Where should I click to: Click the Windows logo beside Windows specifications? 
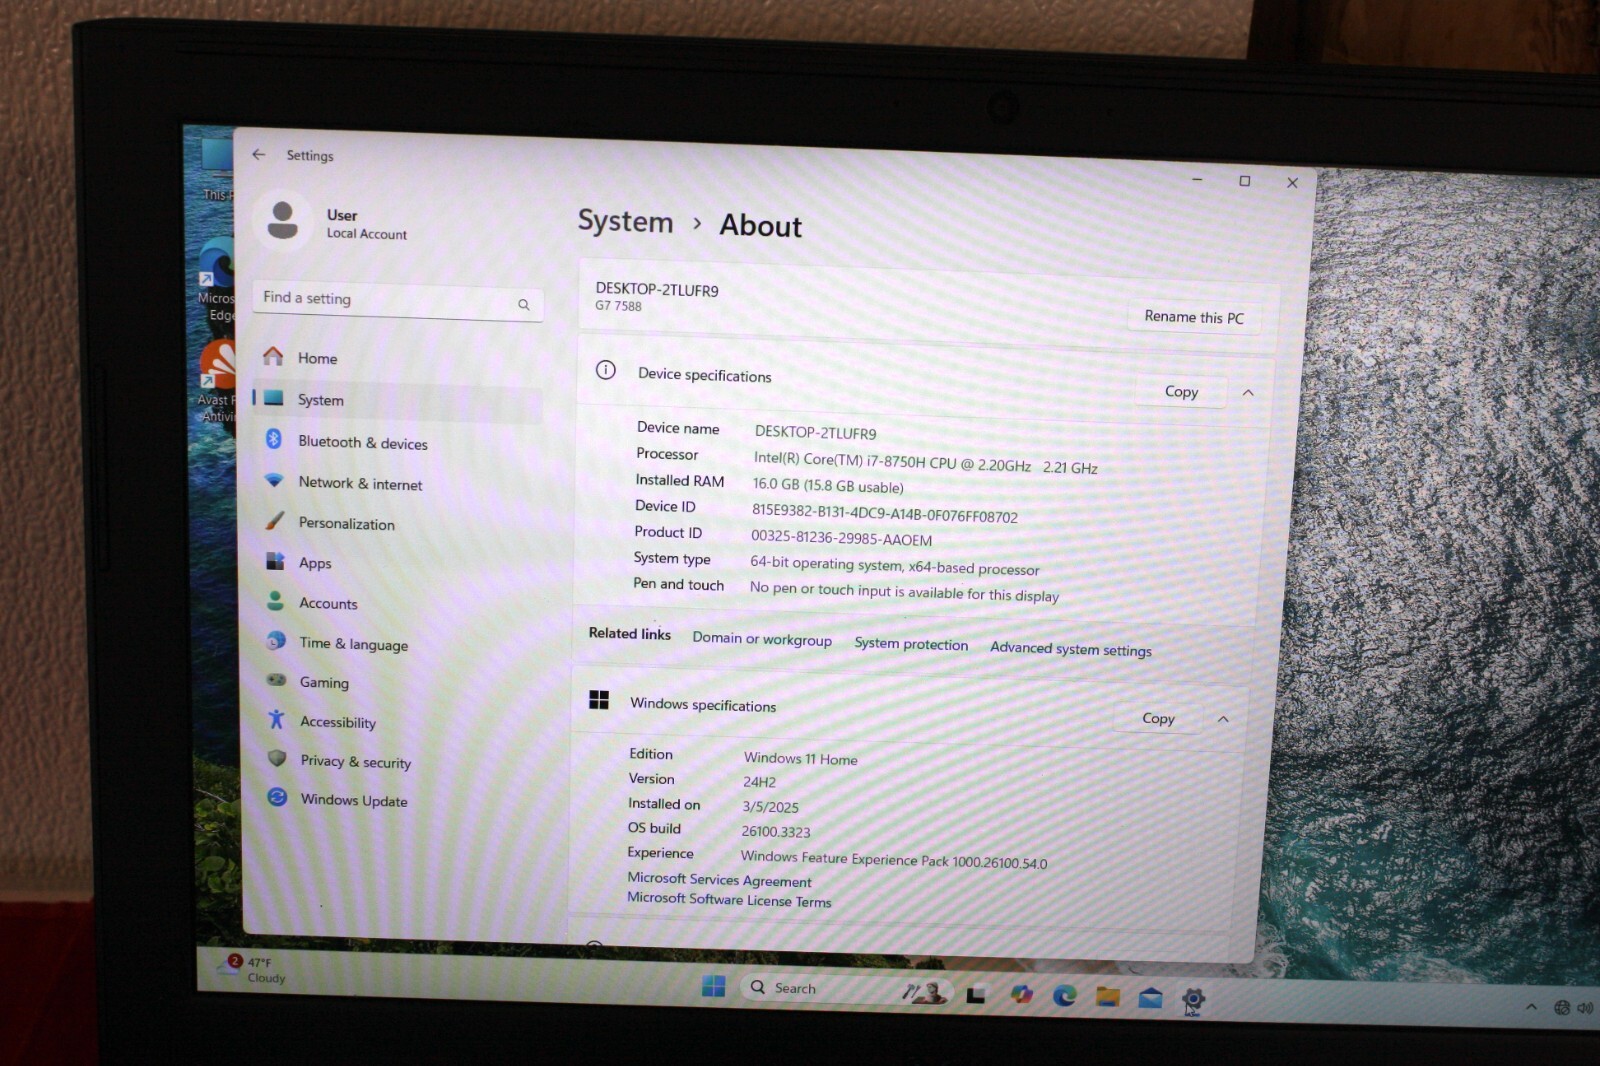pos(599,700)
